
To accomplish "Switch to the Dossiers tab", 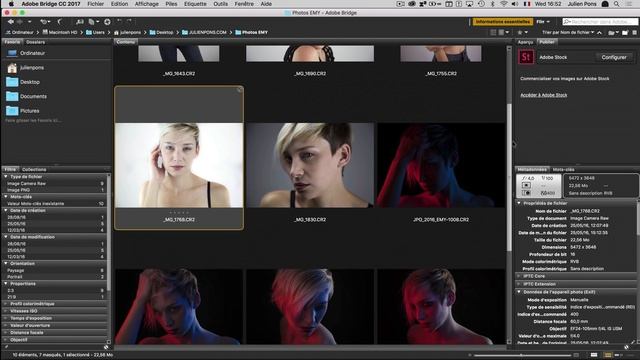I will point(36,42).
